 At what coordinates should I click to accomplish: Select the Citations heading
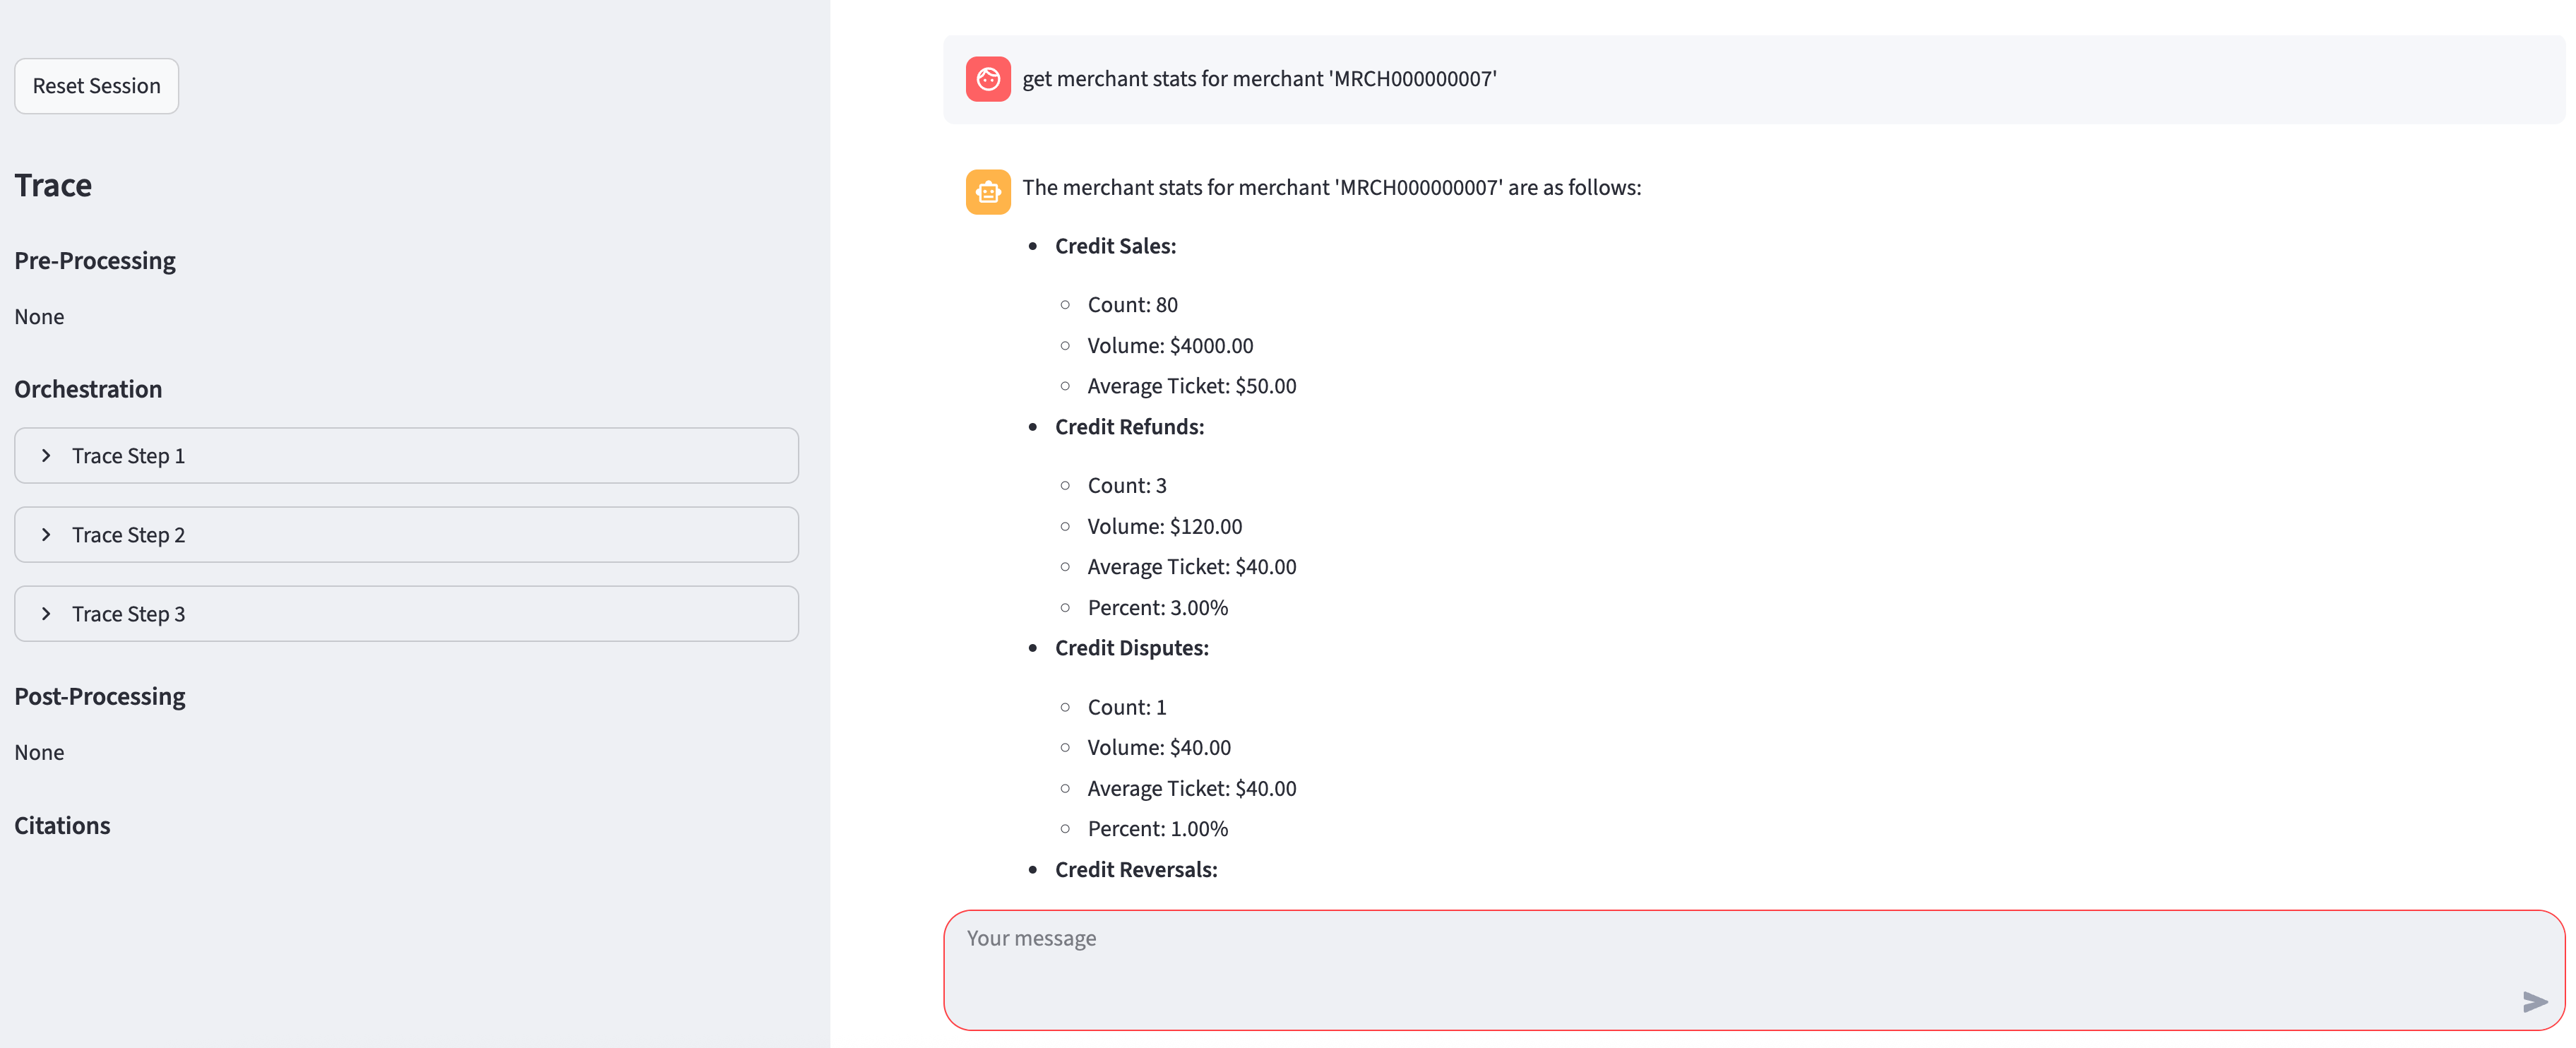click(x=62, y=825)
